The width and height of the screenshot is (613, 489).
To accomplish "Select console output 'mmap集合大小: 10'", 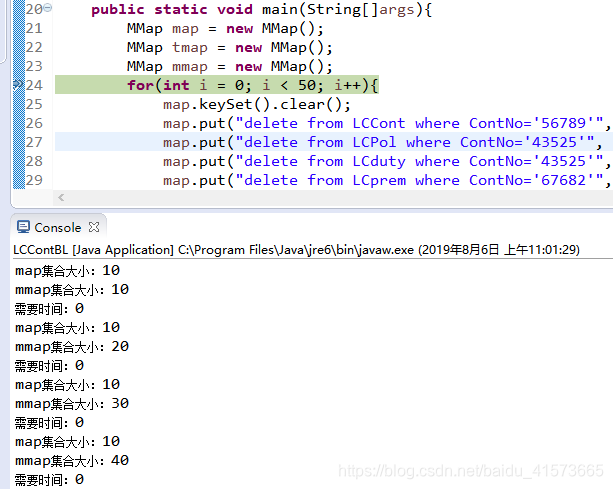I will pyautogui.click(x=72, y=290).
